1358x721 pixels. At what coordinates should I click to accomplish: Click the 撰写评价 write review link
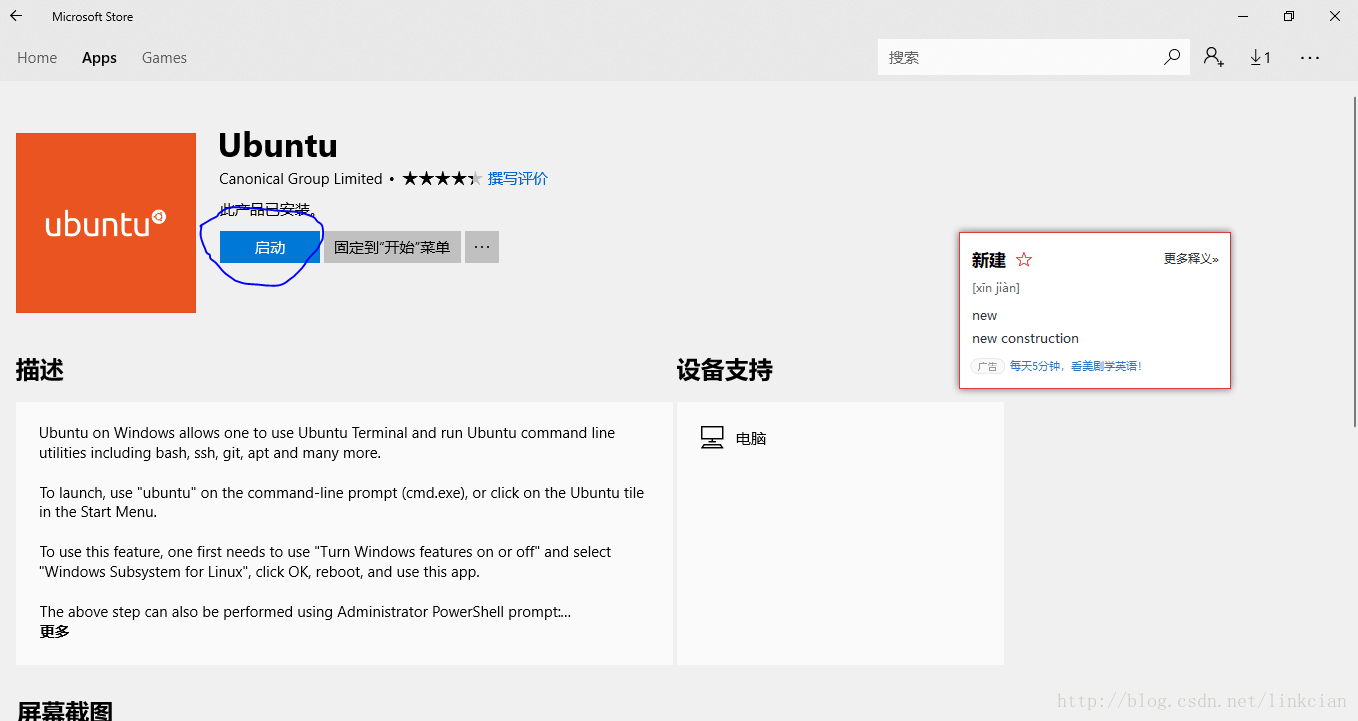[518, 179]
